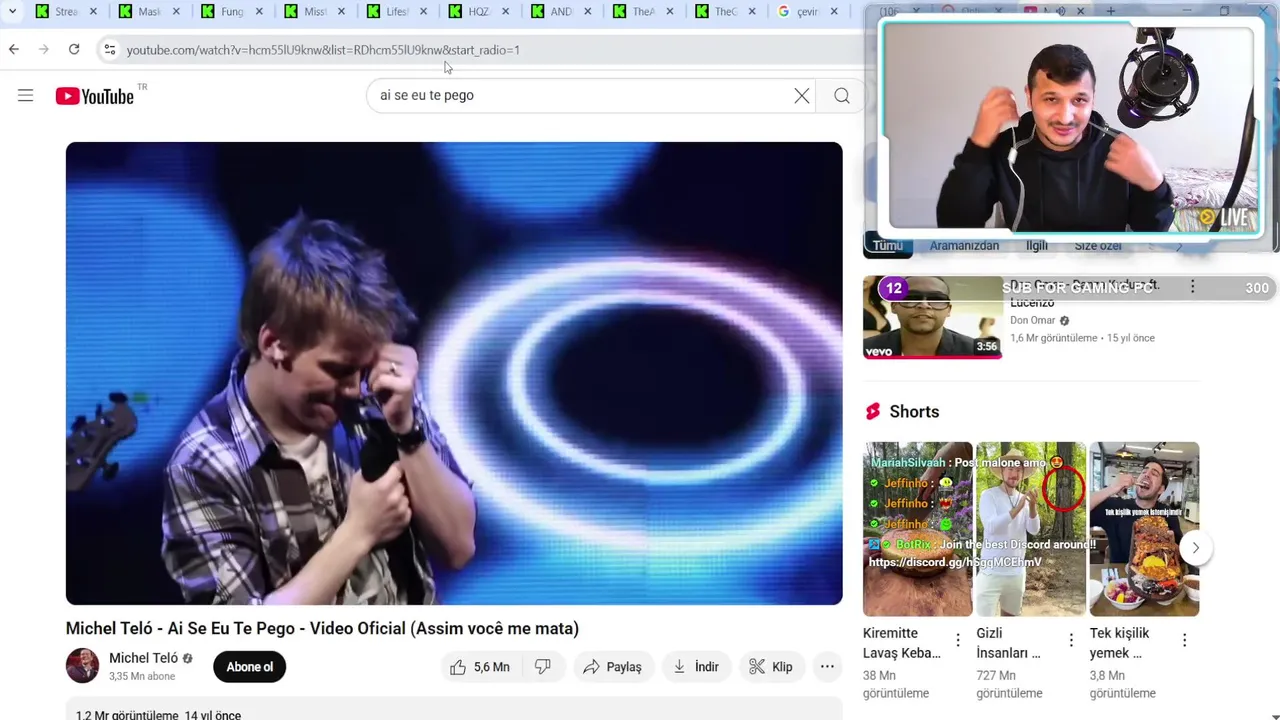1280x720 pixels.
Task: Click the Tek kişilik yemek short title
Action: click(1120, 643)
